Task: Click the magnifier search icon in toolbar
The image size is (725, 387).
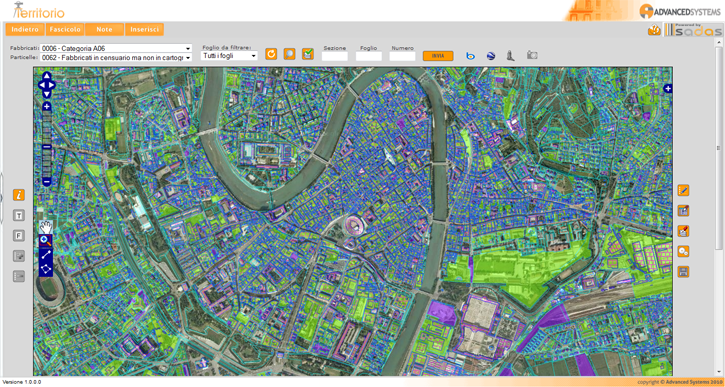Action: click(289, 54)
